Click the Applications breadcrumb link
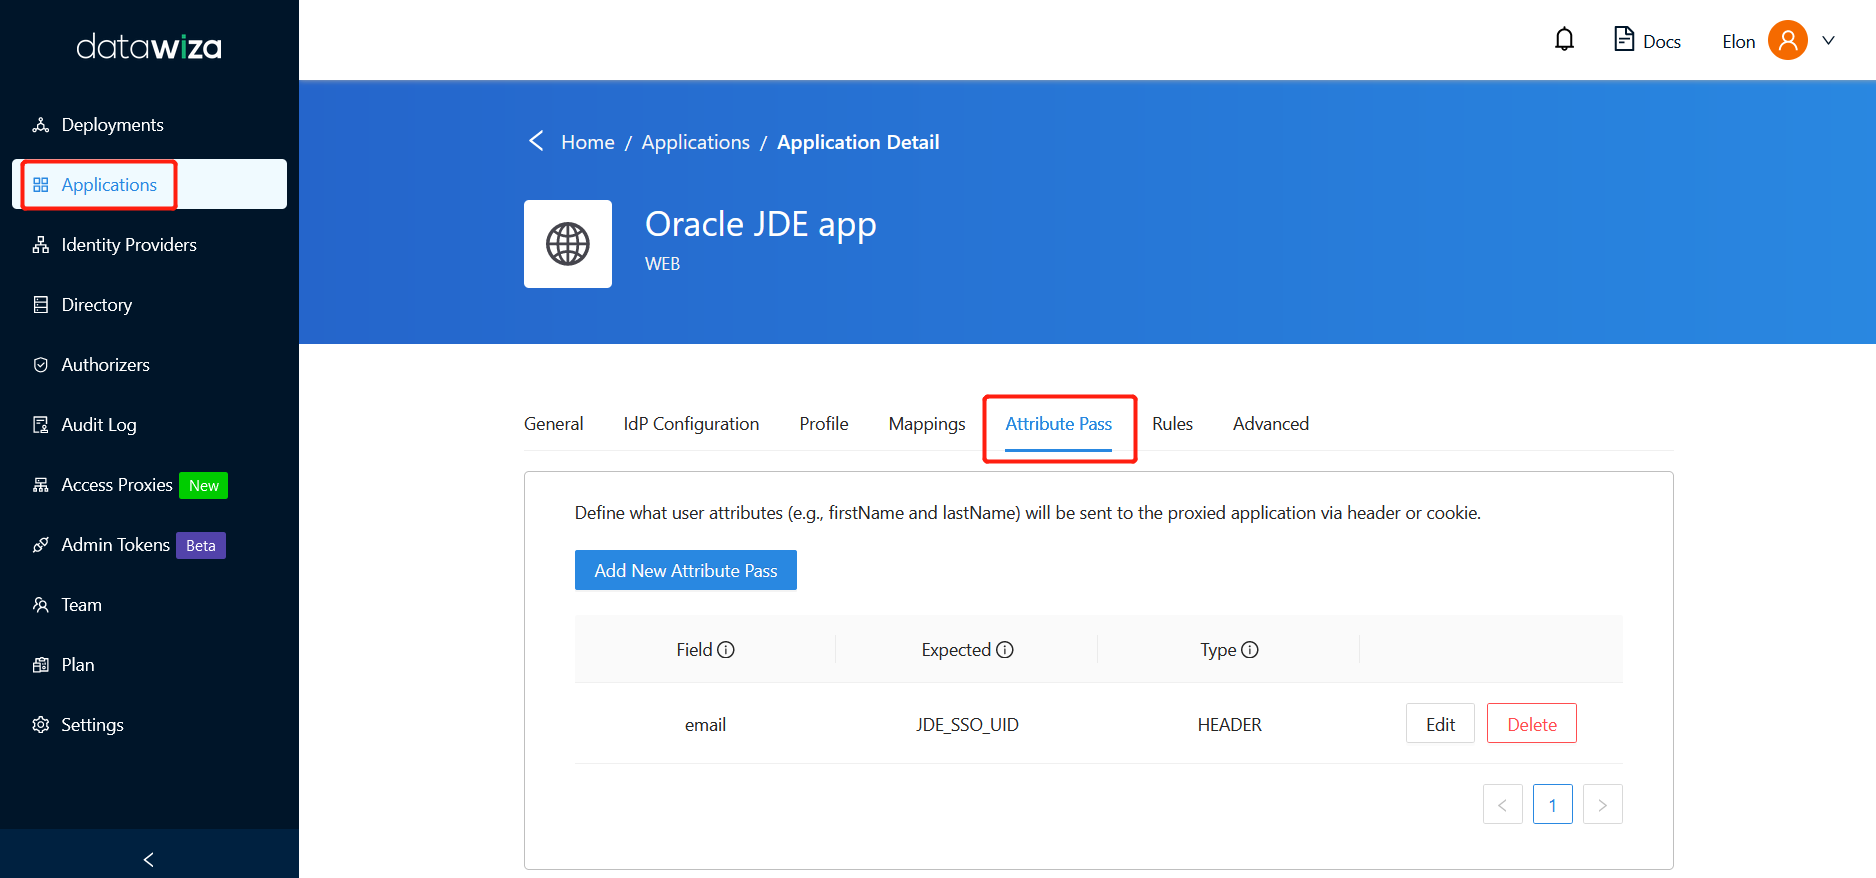This screenshot has width=1876, height=878. pos(696,142)
